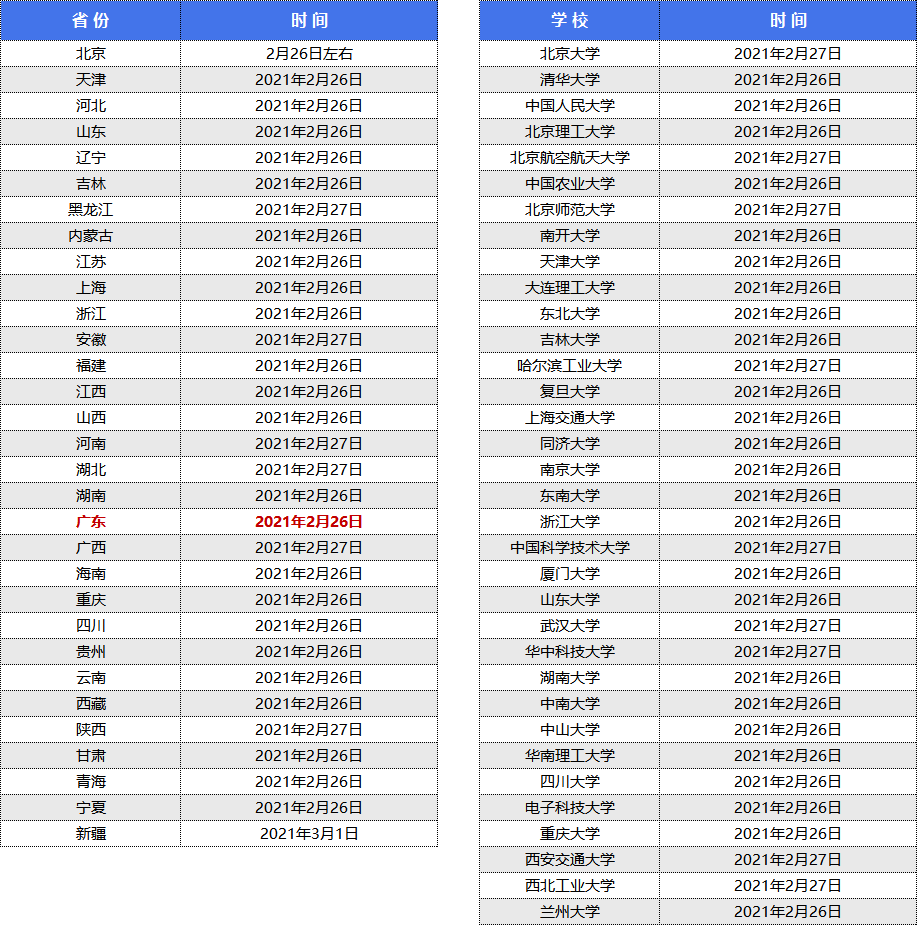Click the 厦门大学 cell
This screenshot has width=917, height=925.
coord(569,573)
